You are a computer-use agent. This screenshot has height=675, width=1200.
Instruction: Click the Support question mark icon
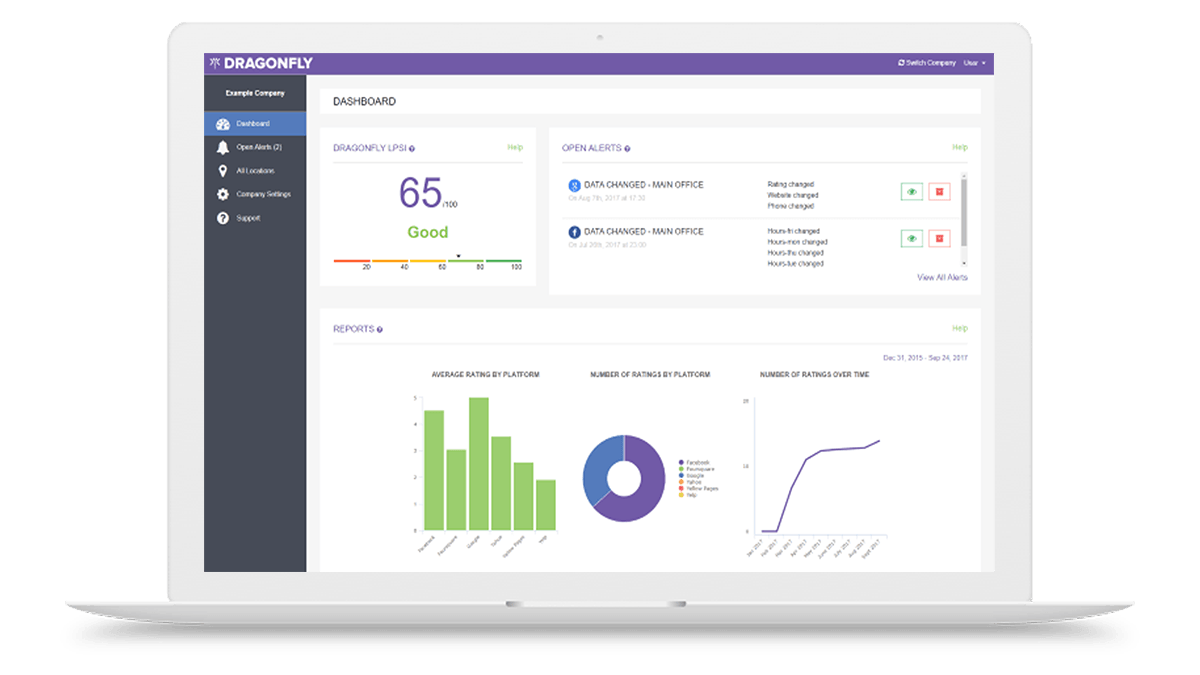coord(222,218)
